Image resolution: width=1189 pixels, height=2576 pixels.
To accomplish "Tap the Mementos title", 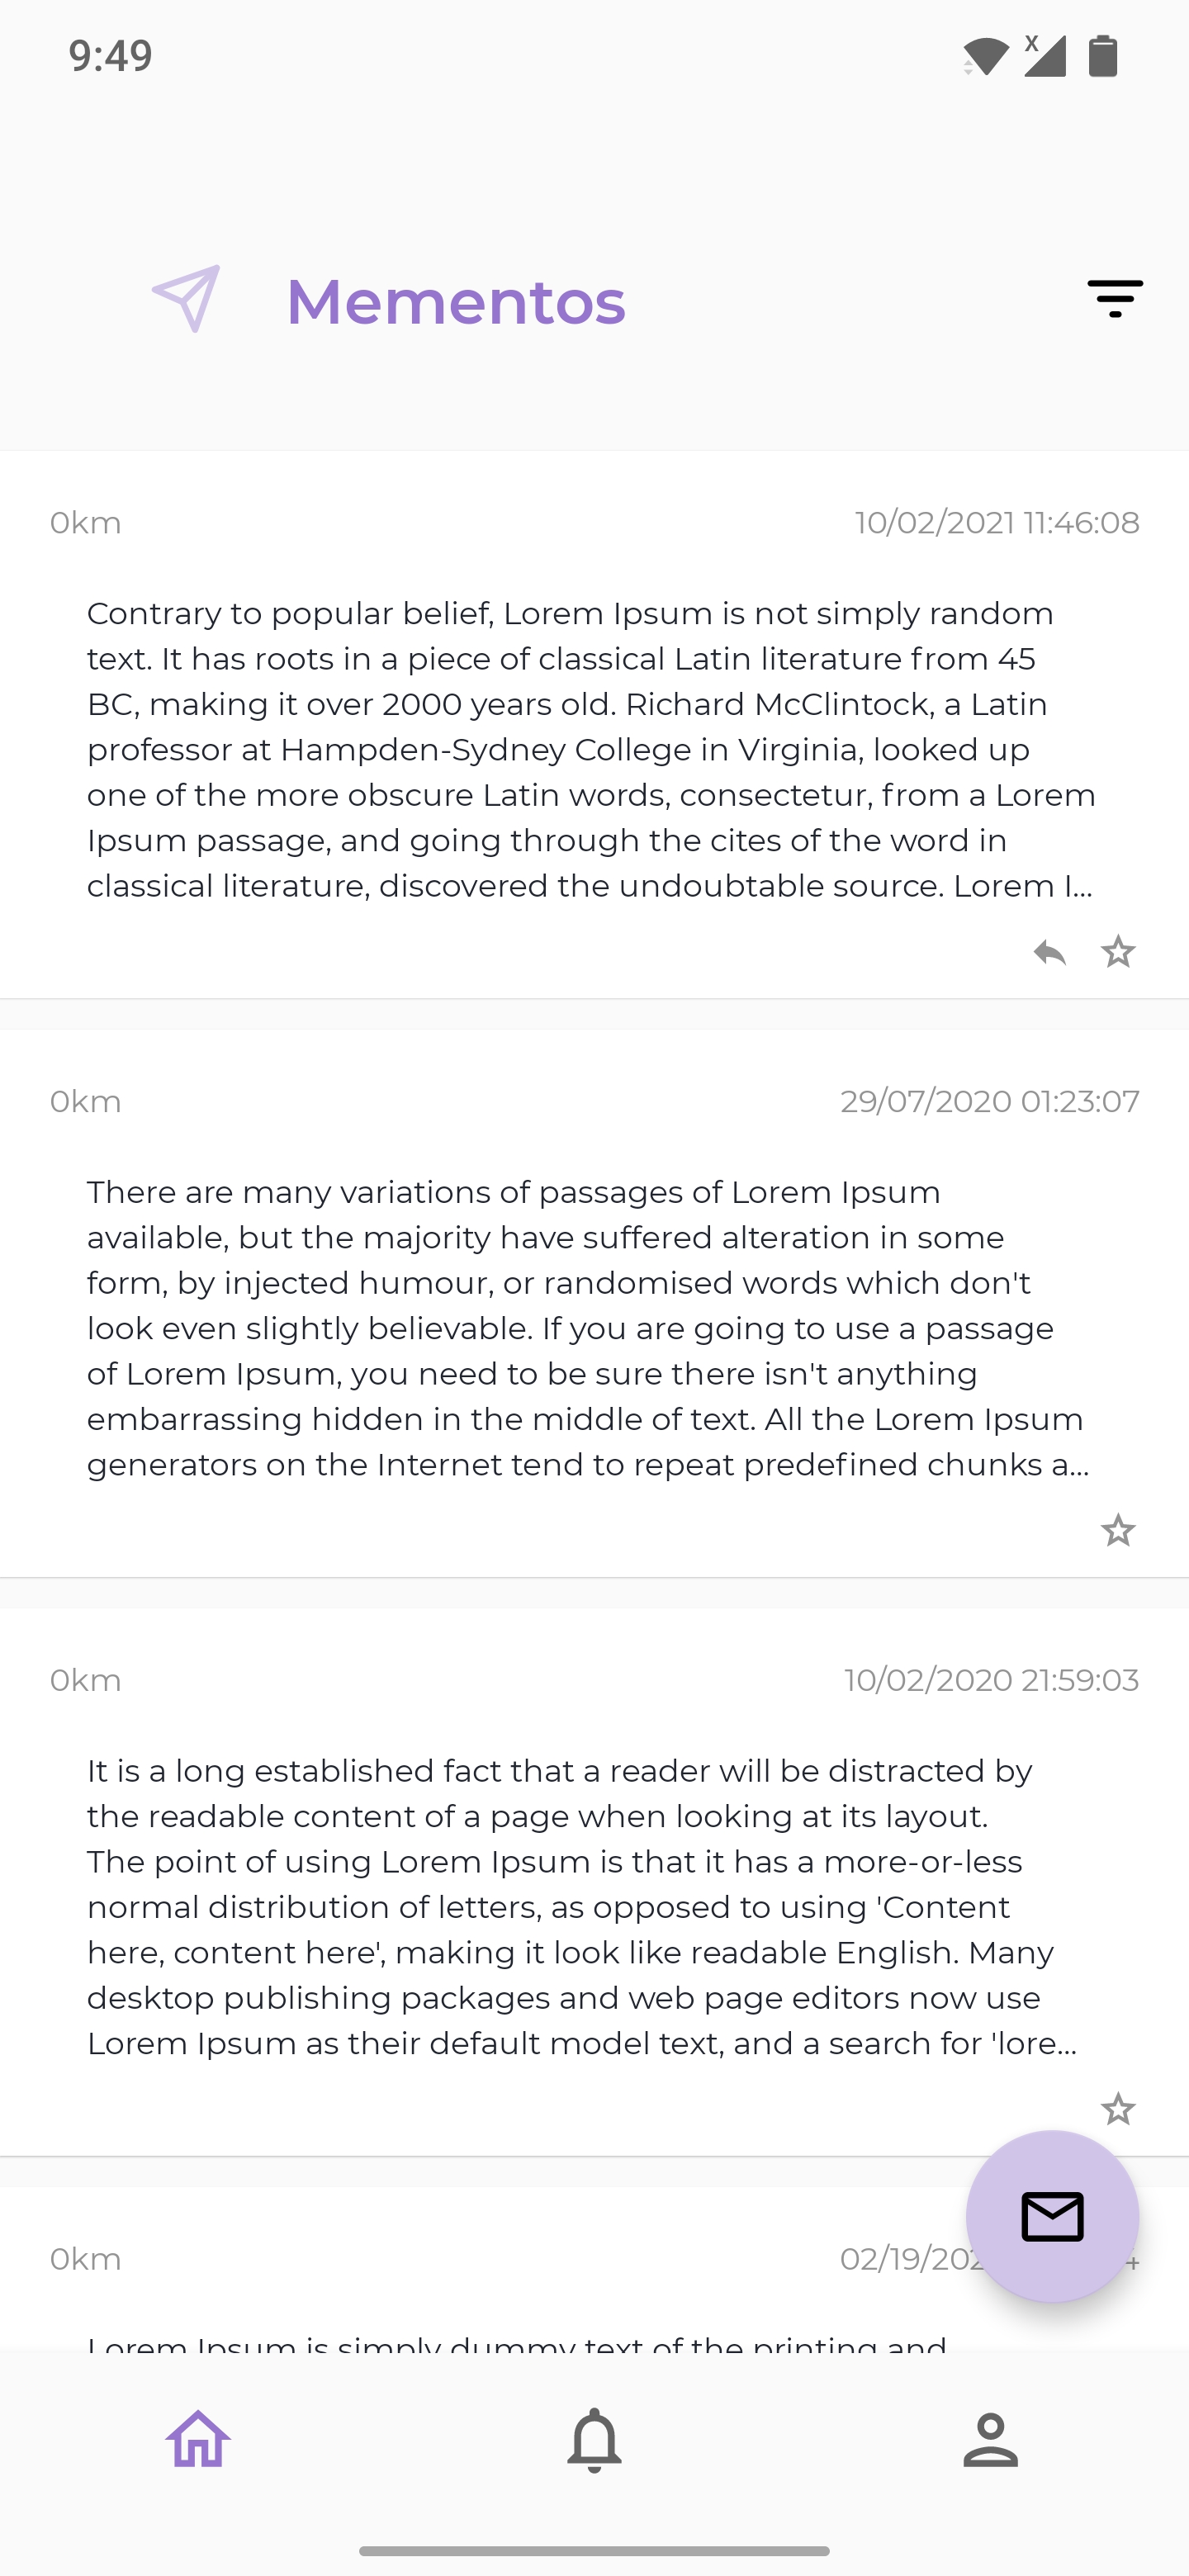I will point(456,301).
